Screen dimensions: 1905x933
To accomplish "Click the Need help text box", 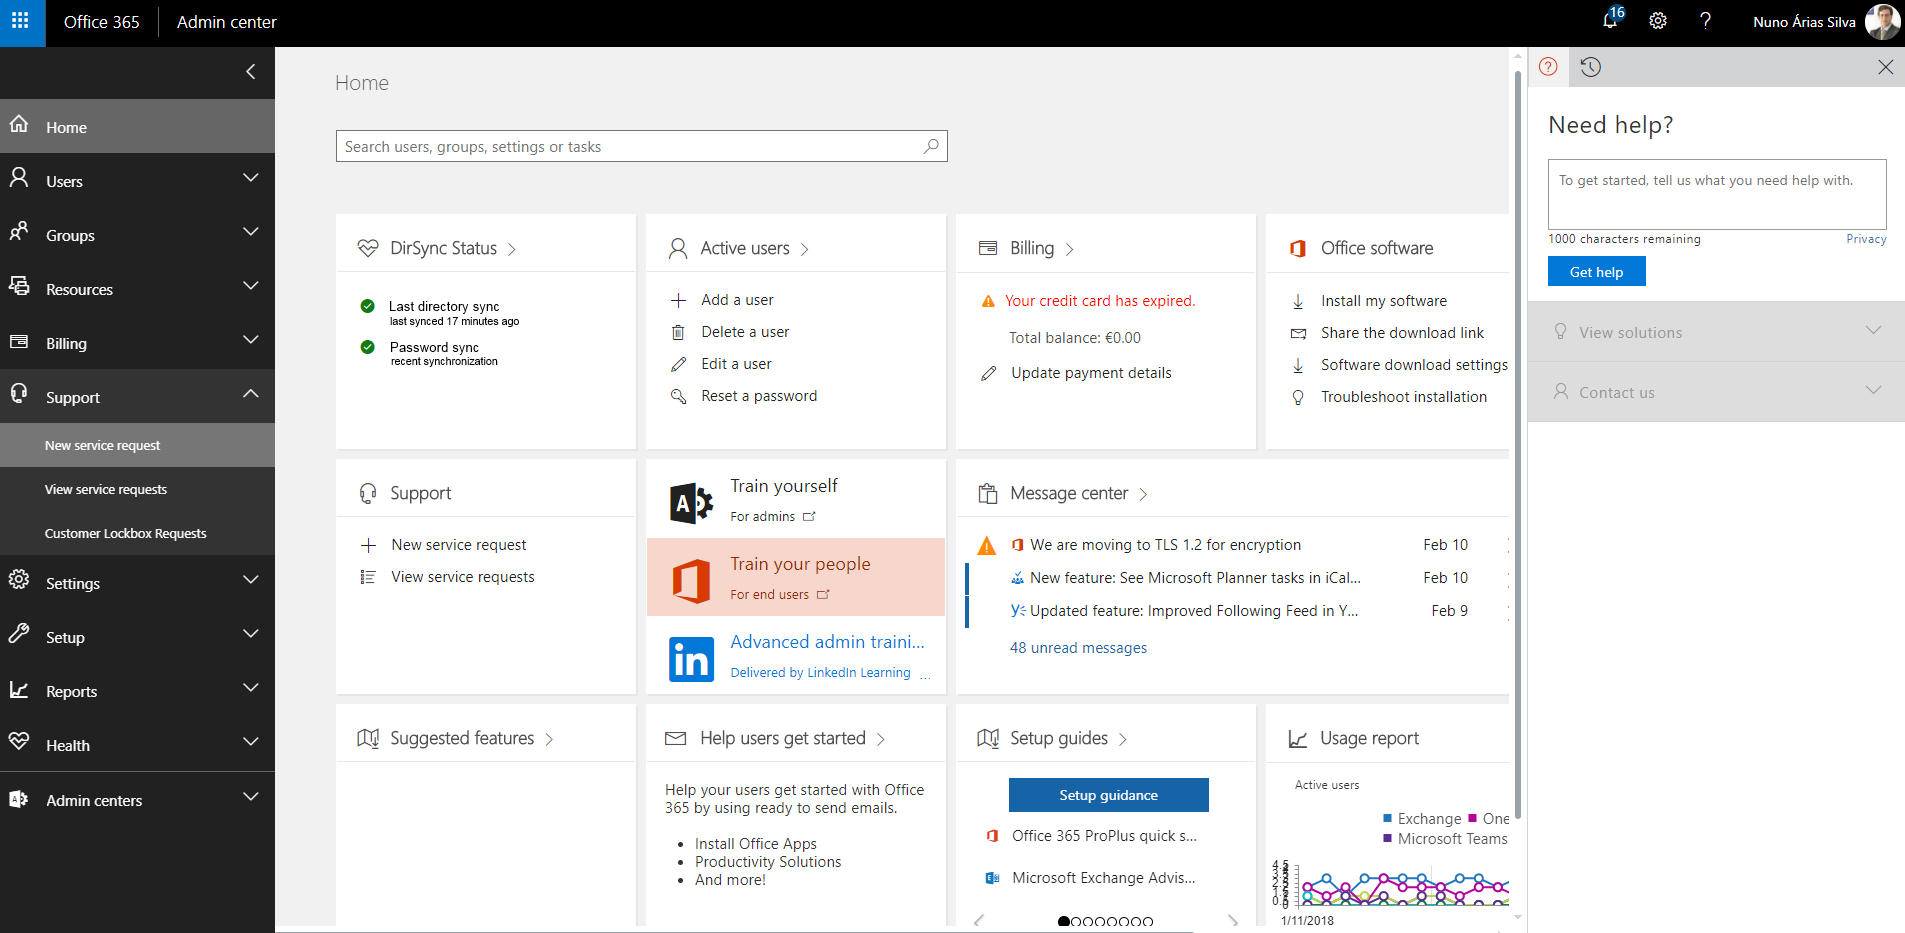I will tap(1717, 194).
